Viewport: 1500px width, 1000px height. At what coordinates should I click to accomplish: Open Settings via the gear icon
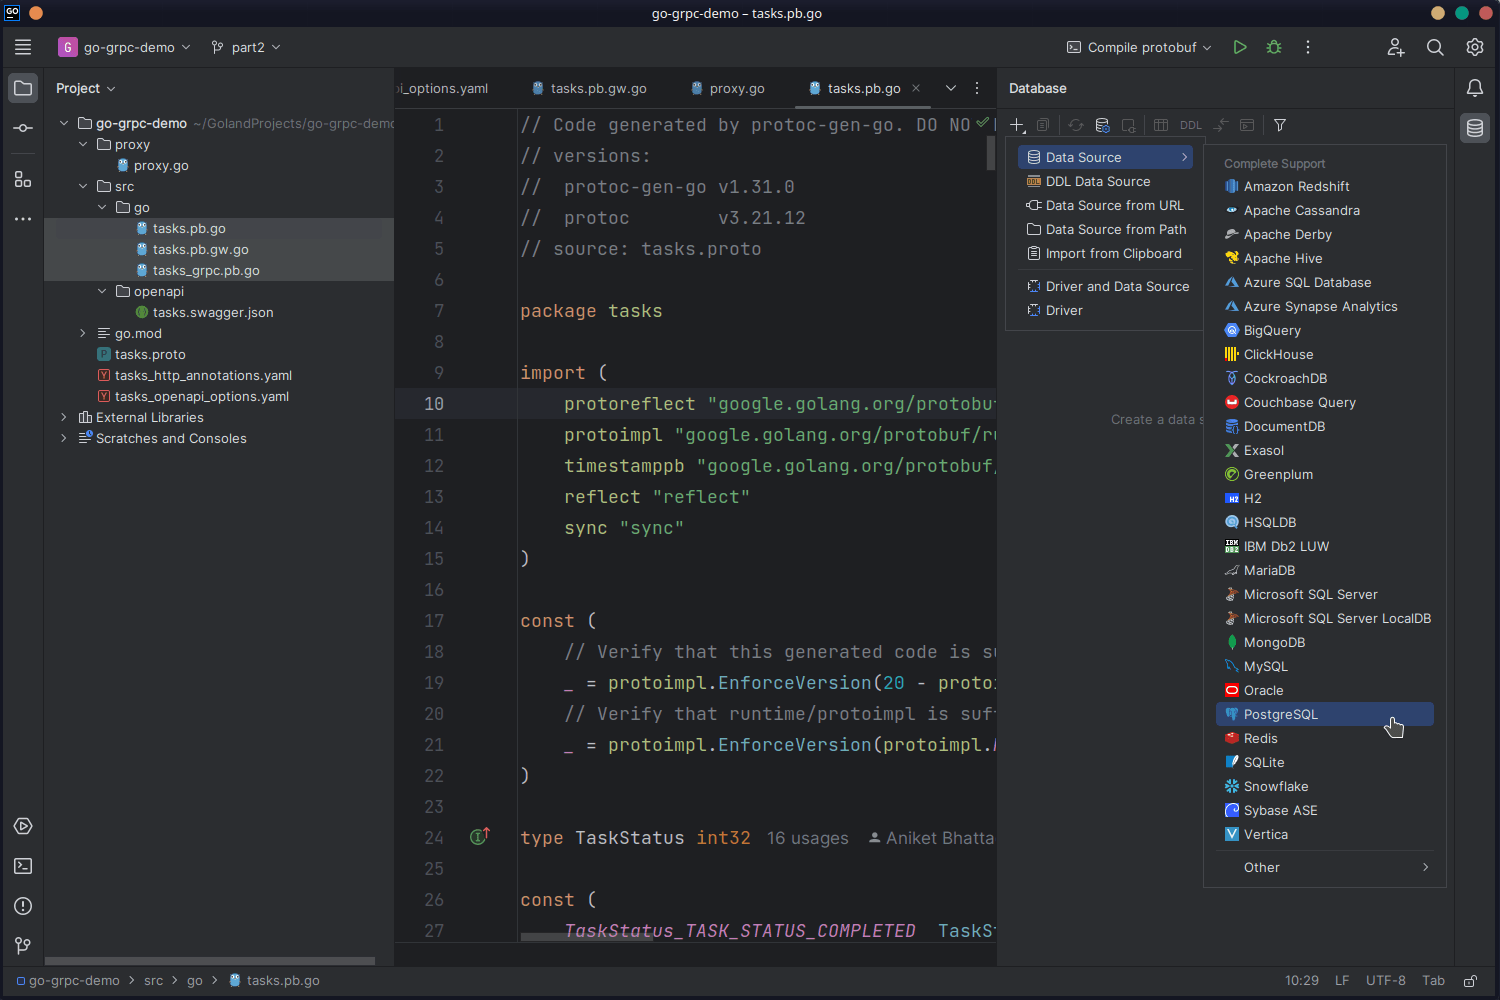(x=1474, y=47)
